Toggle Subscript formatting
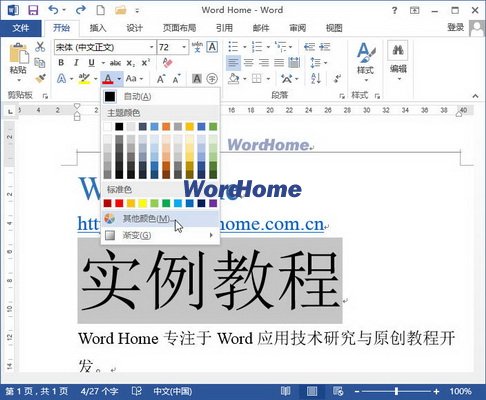The width and height of the screenshot is (486, 400). point(130,63)
